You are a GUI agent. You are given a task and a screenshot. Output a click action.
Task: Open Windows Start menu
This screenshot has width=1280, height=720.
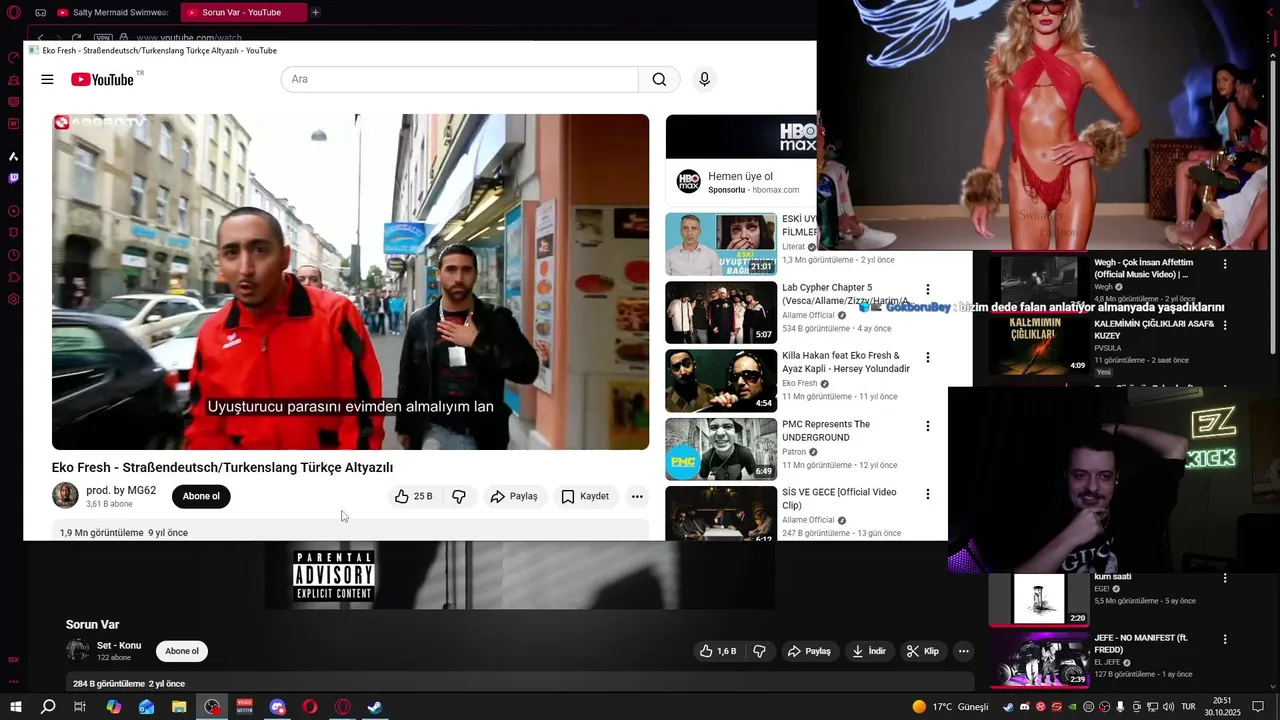pyautogui.click(x=15, y=707)
